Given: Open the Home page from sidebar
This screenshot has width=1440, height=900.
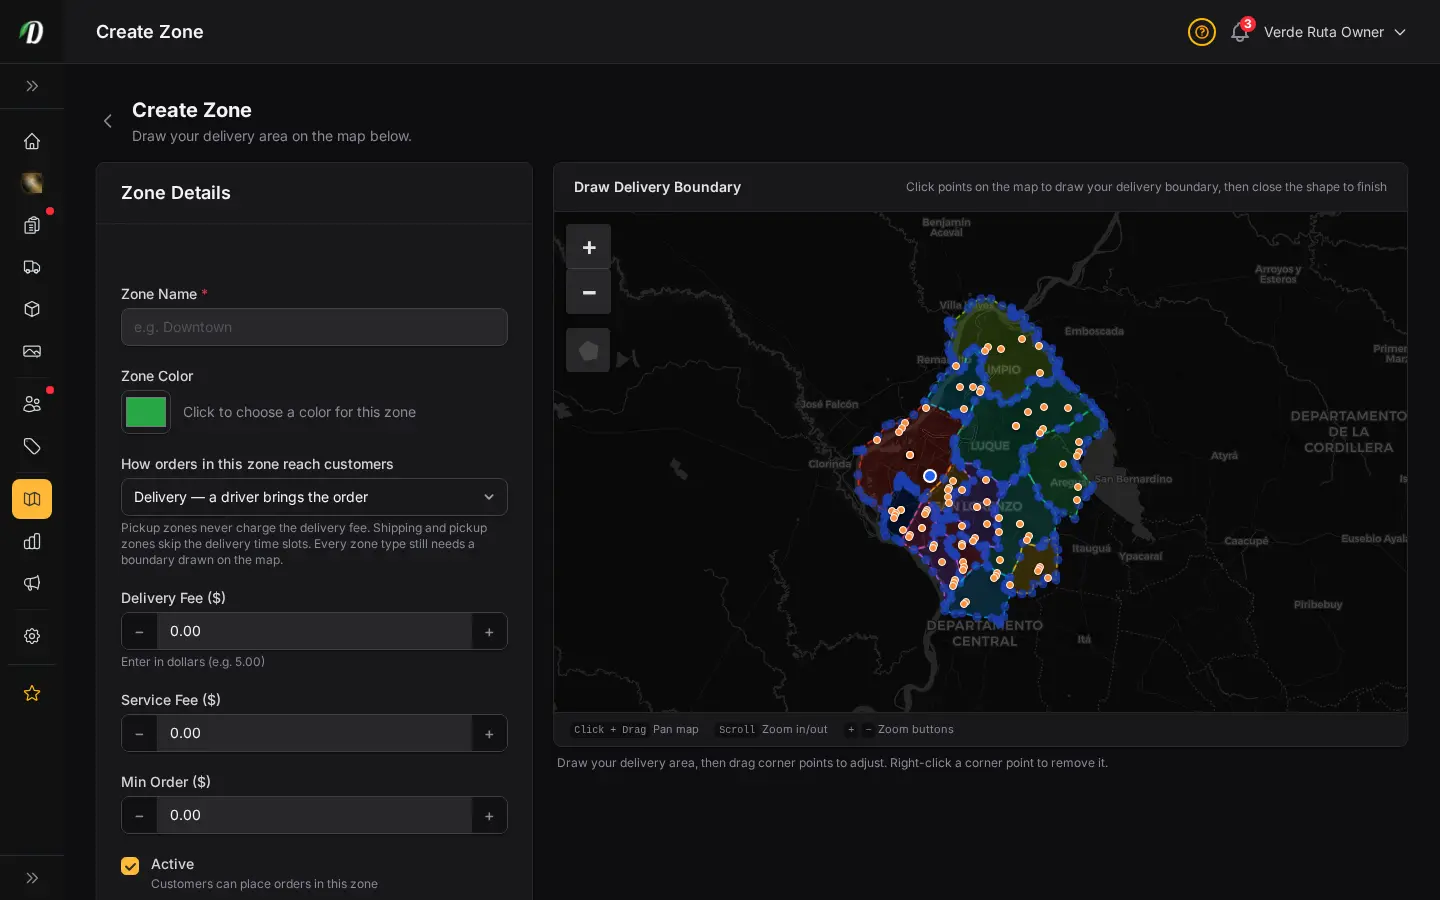Looking at the screenshot, I should pyautogui.click(x=32, y=141).
